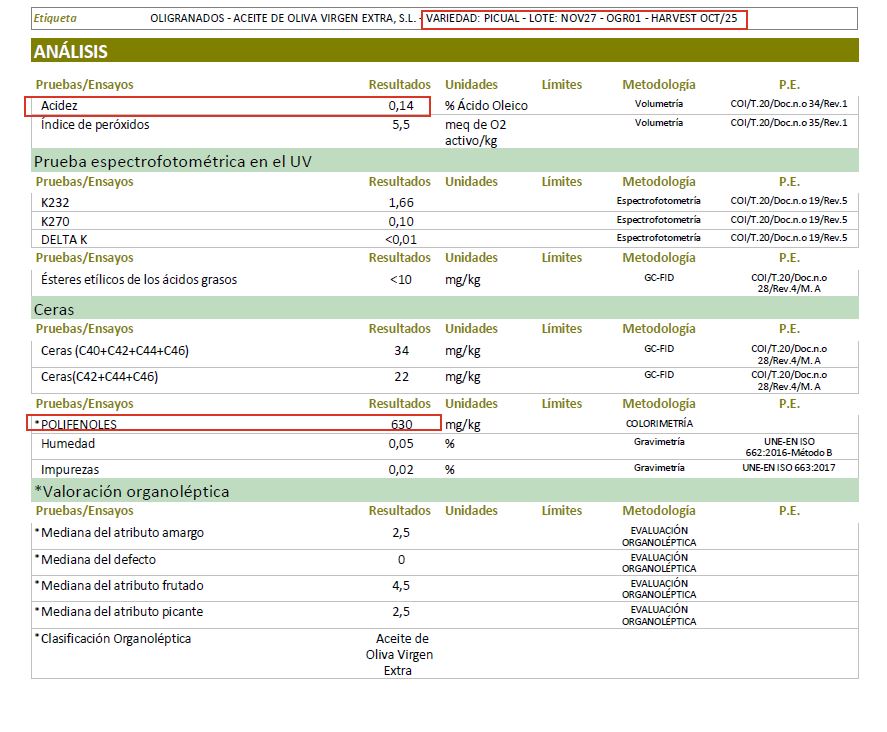
Task: Select the Acidez result value 0,14
Action: click(401, 105)
